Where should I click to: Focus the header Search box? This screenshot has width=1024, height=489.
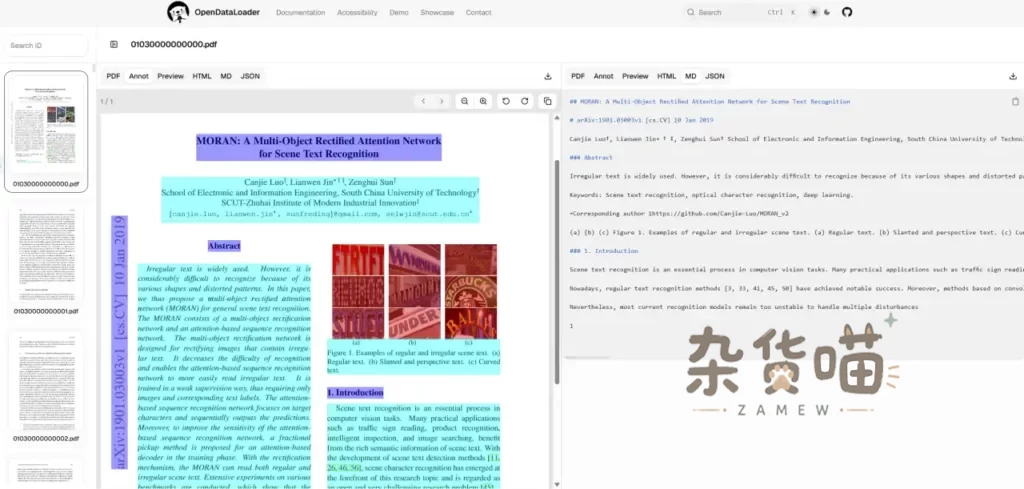tap(741, 12)
